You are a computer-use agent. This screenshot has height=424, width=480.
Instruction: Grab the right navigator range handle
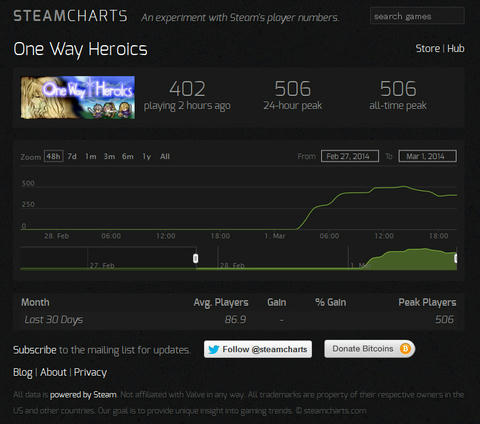456,258
